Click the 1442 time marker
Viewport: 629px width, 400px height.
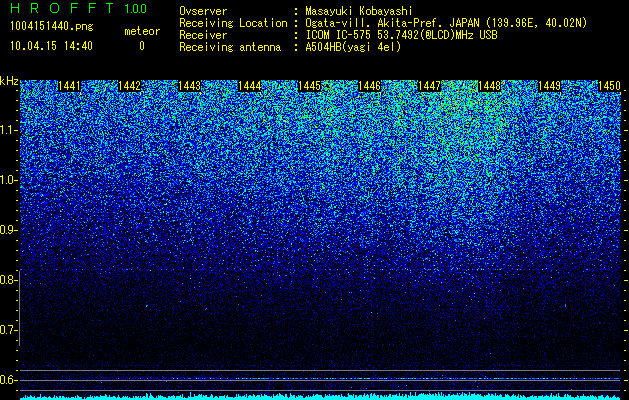tap(130, 86)
